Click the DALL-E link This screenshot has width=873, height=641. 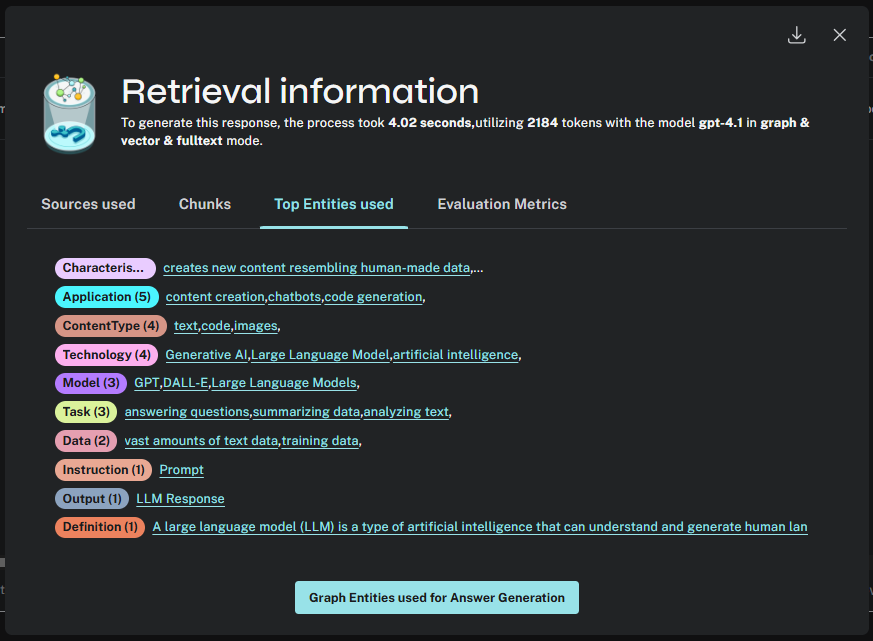click(183, 383)
